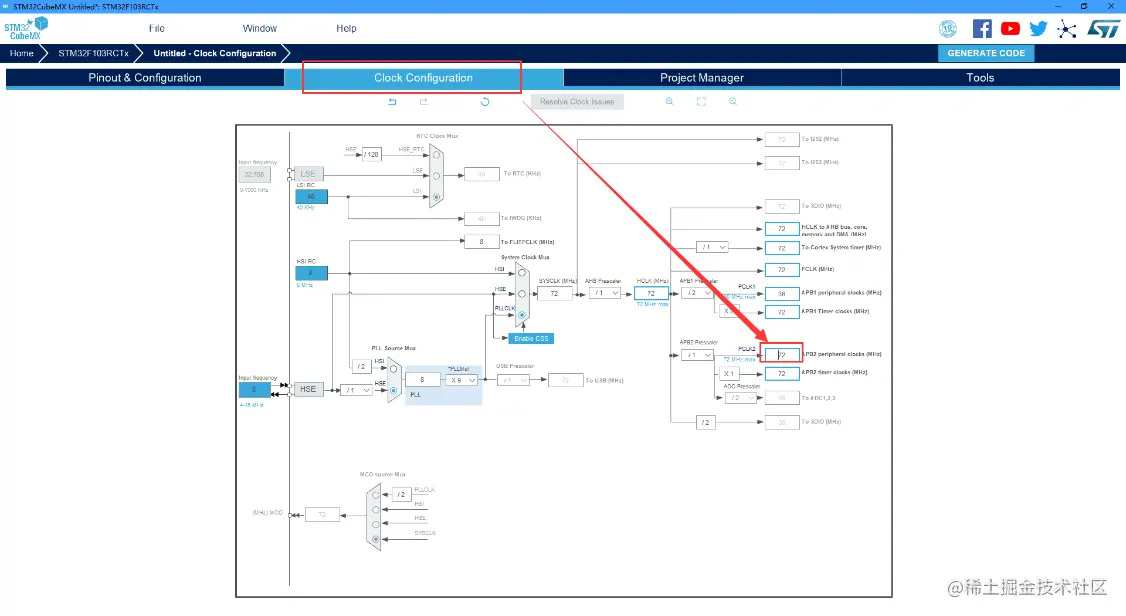Click the LSE input frequency 32.768 field

click(x=254, y=174)
